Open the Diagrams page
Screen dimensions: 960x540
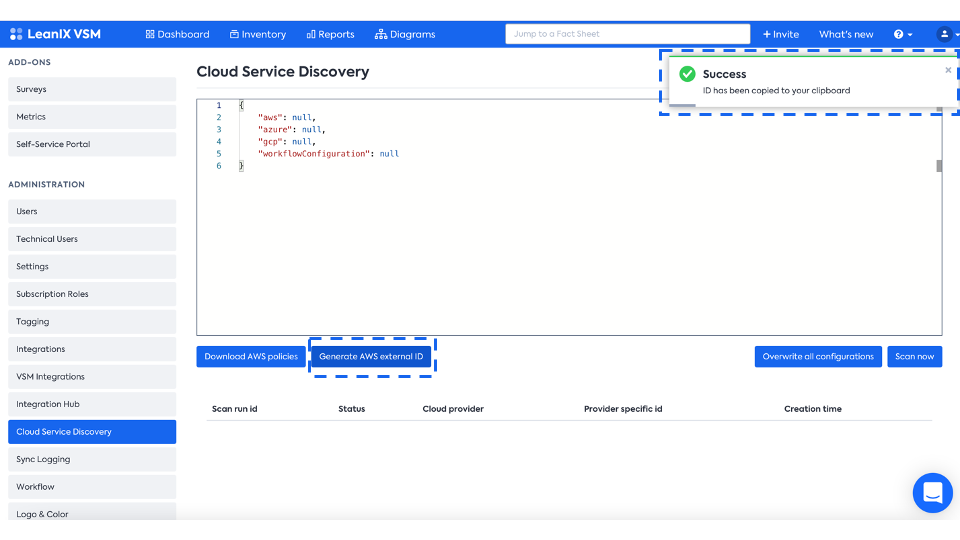tap(405, 34)
